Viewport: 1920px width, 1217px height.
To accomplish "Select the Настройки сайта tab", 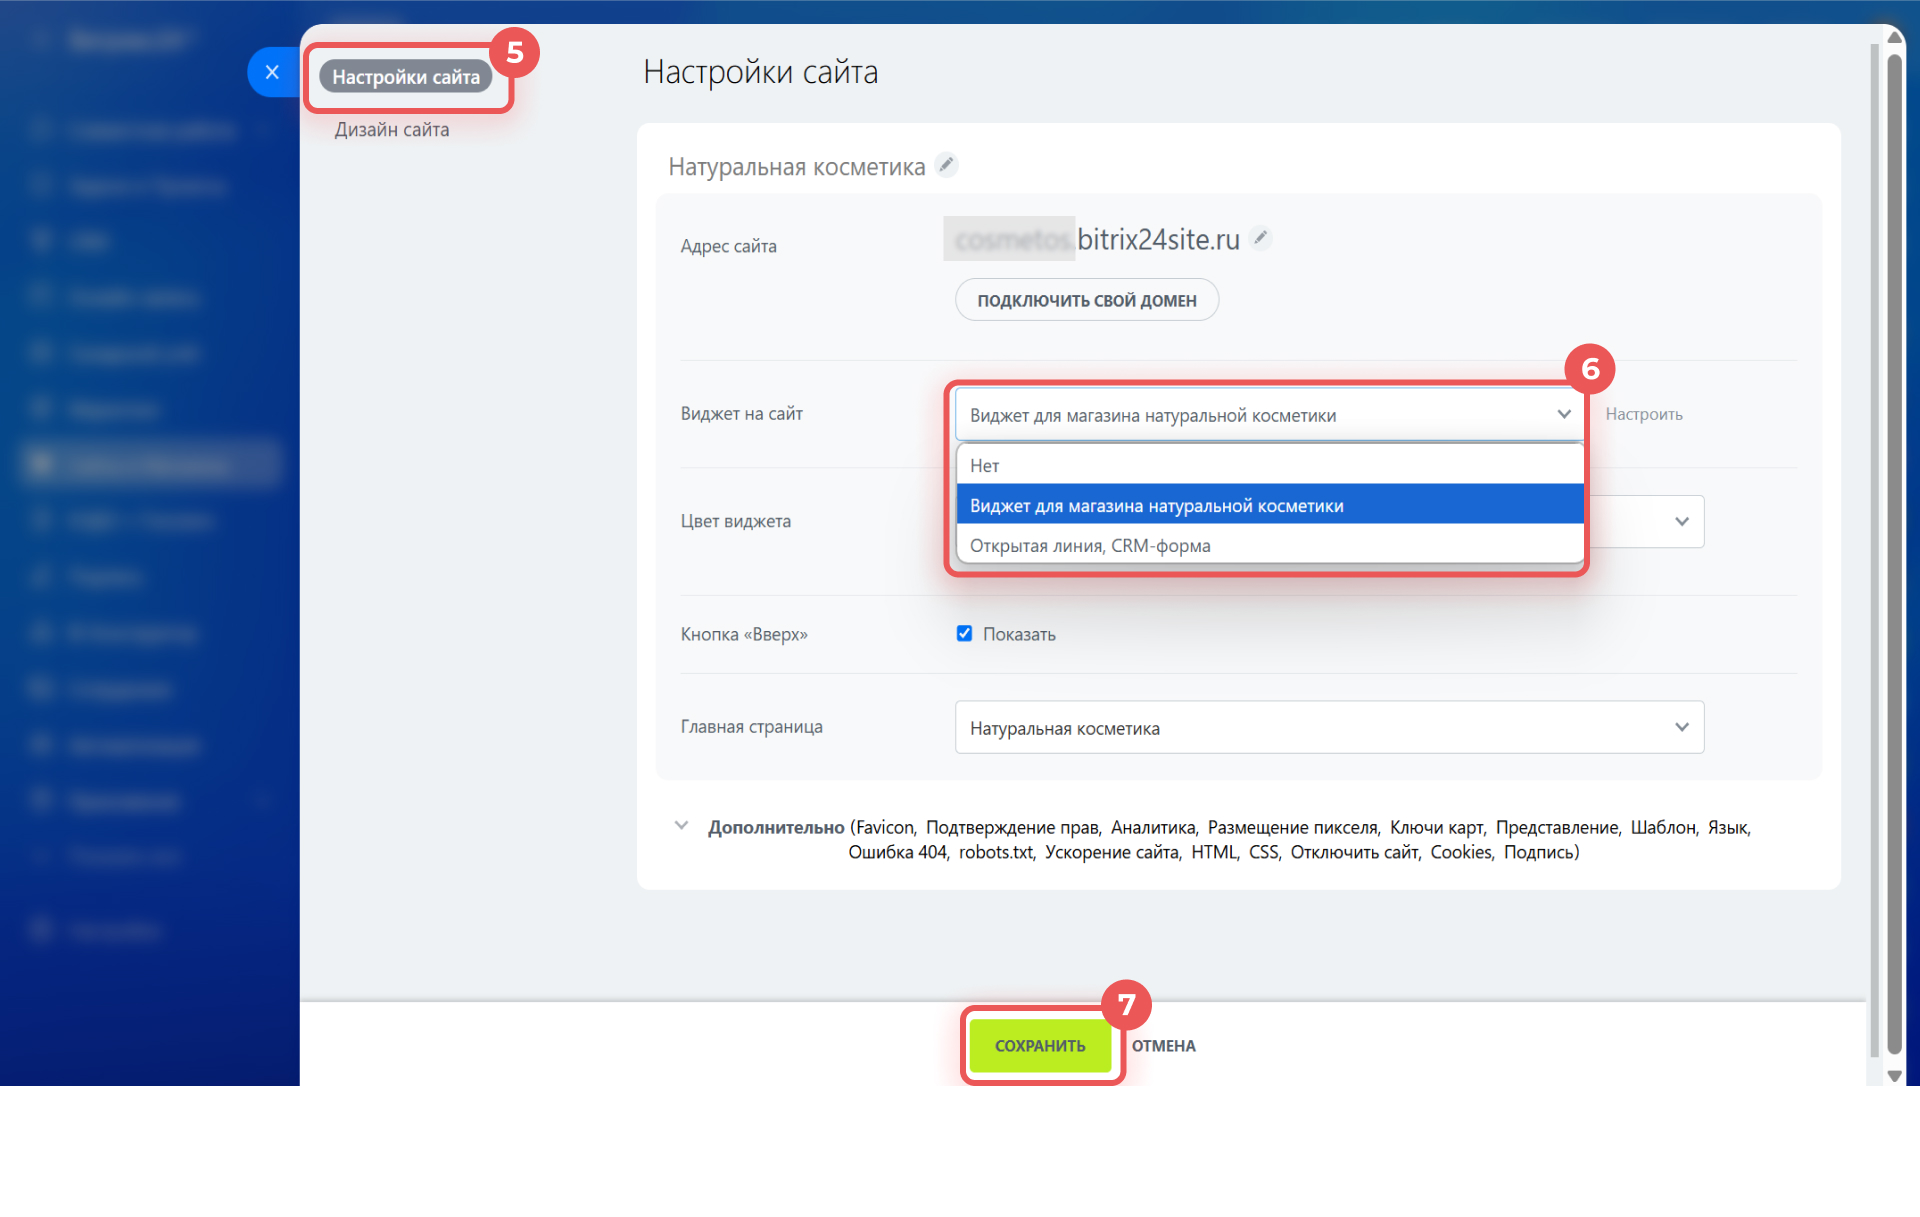I will coord(405,77).
